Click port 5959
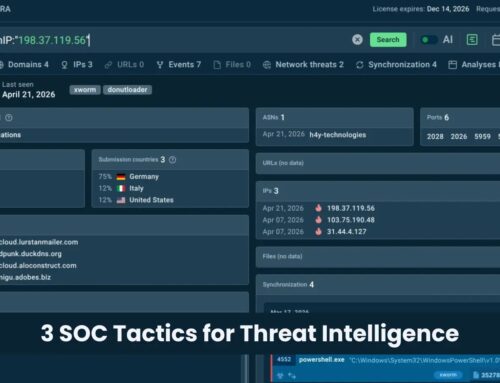The image size is (500, 383). [x=482, y=137]
